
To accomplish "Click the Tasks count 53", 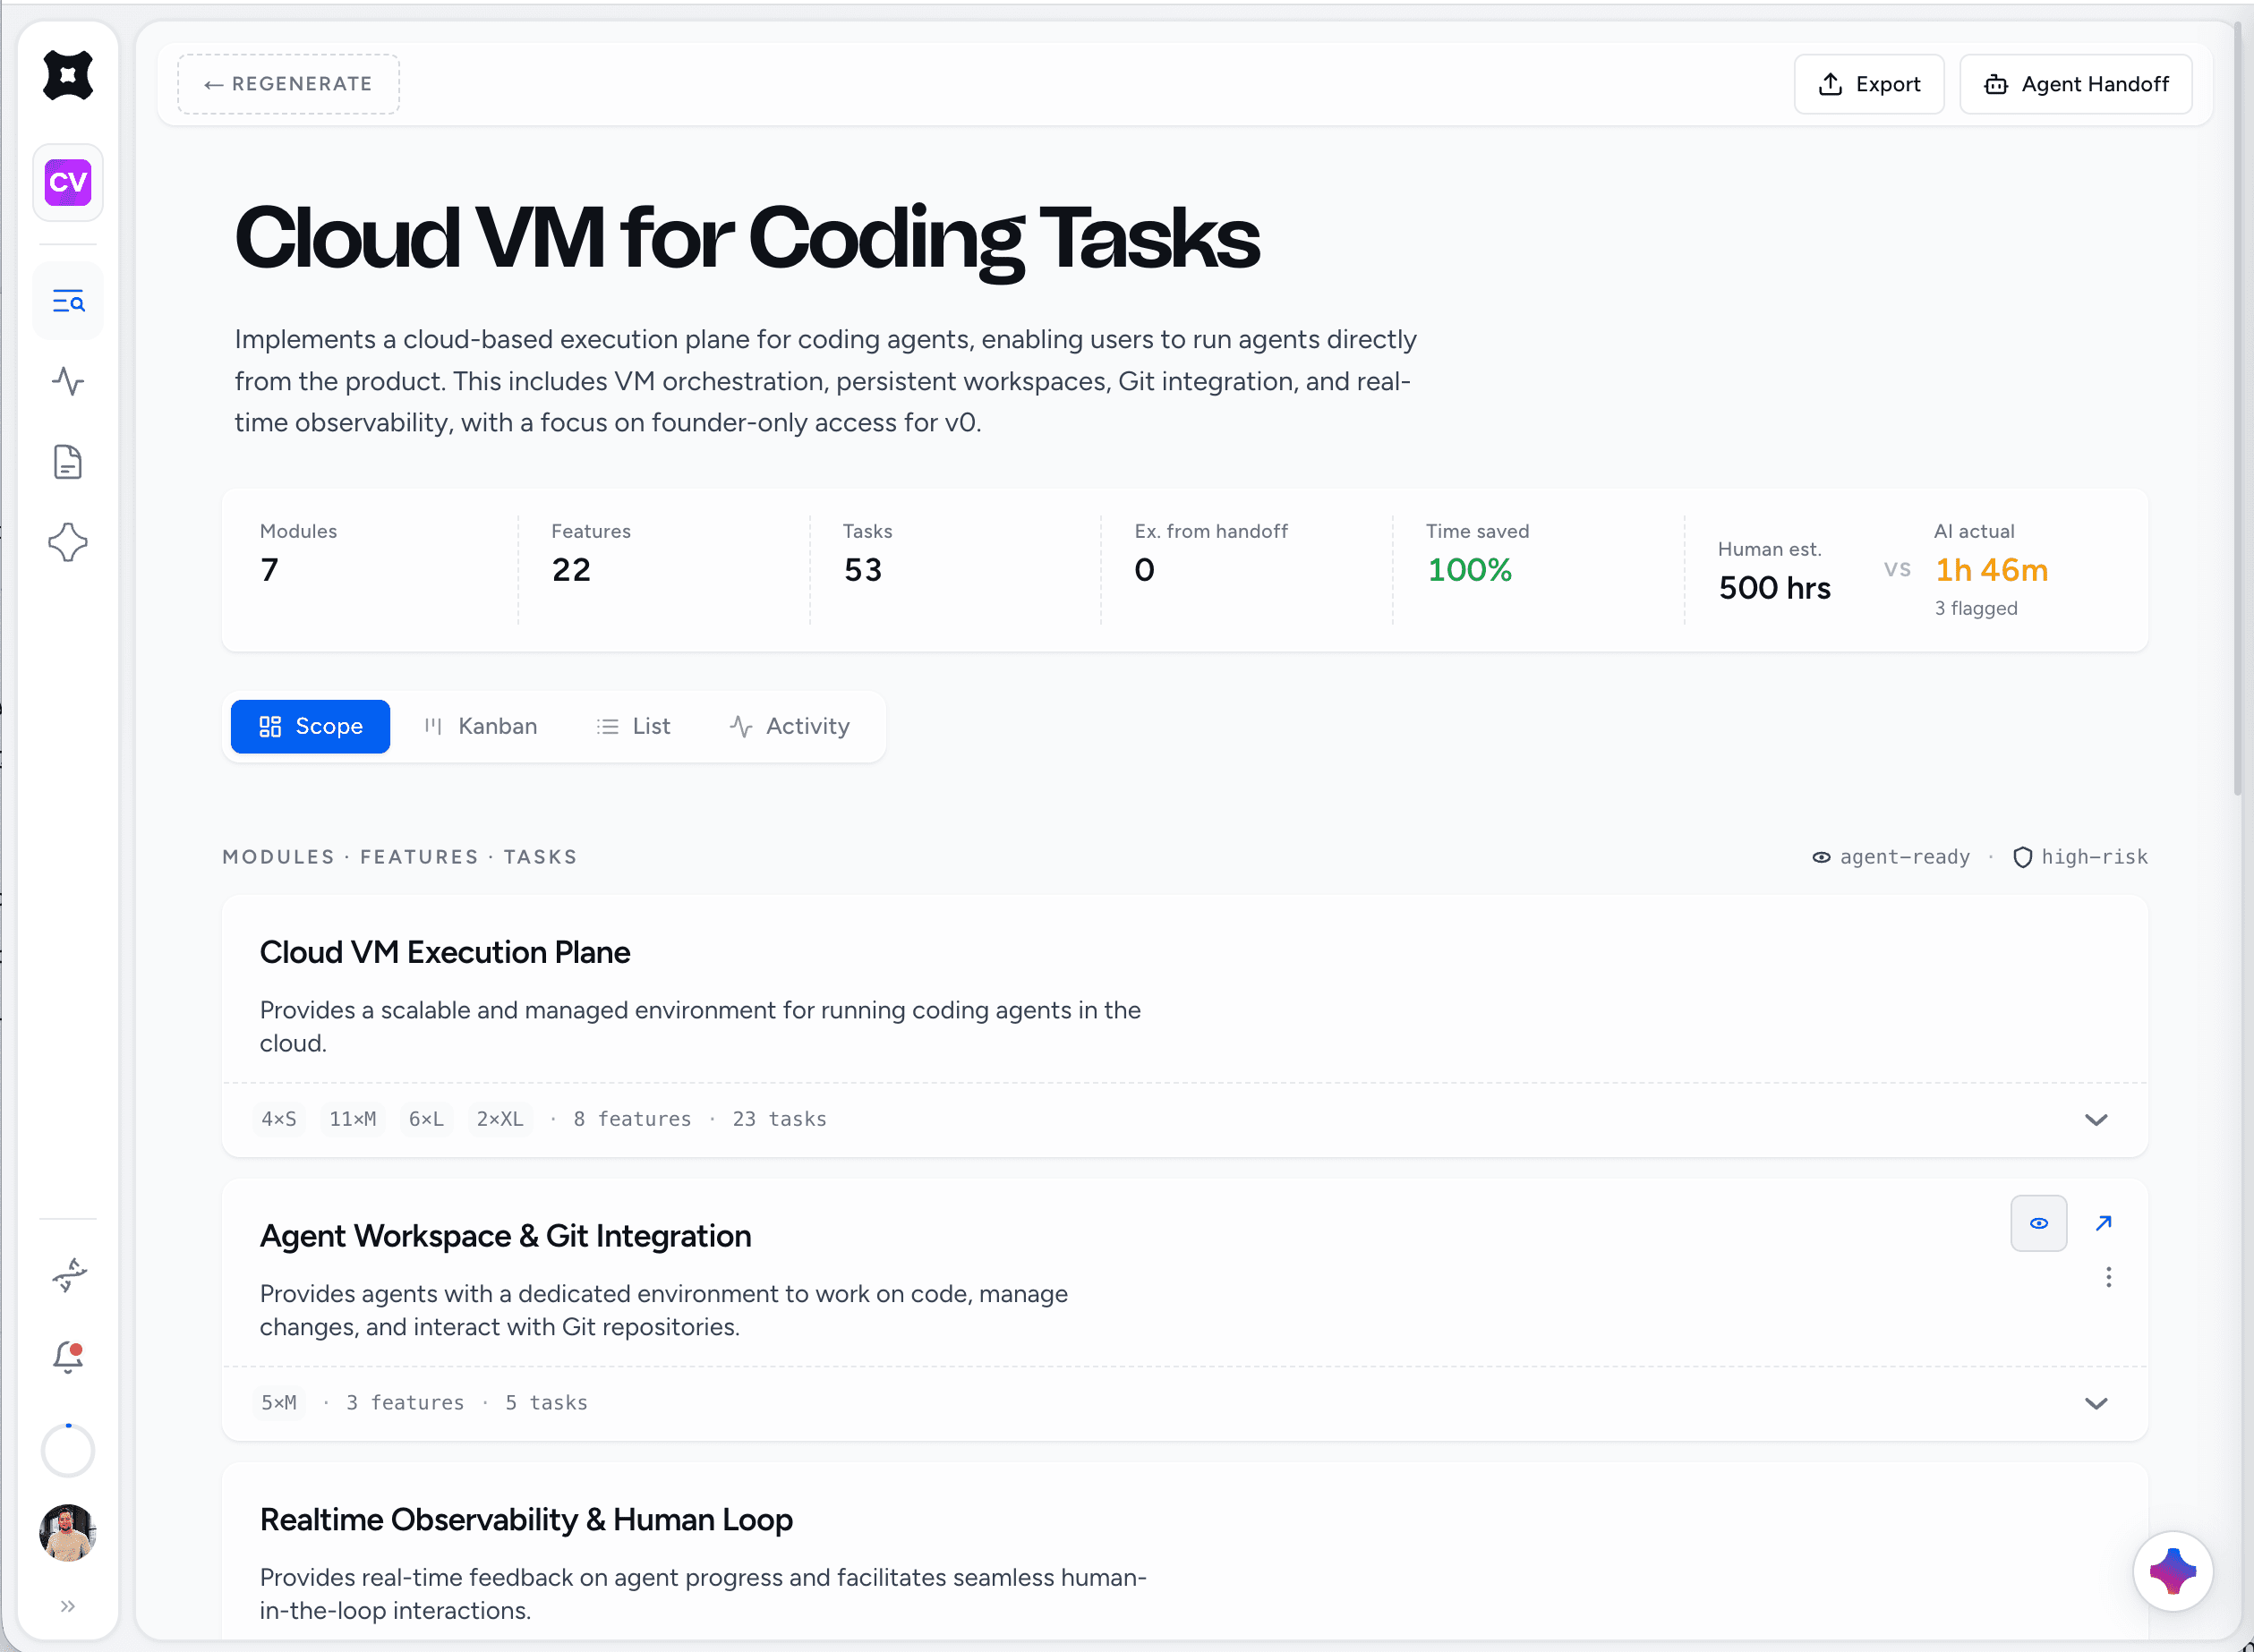I will (x=863, y=570).
